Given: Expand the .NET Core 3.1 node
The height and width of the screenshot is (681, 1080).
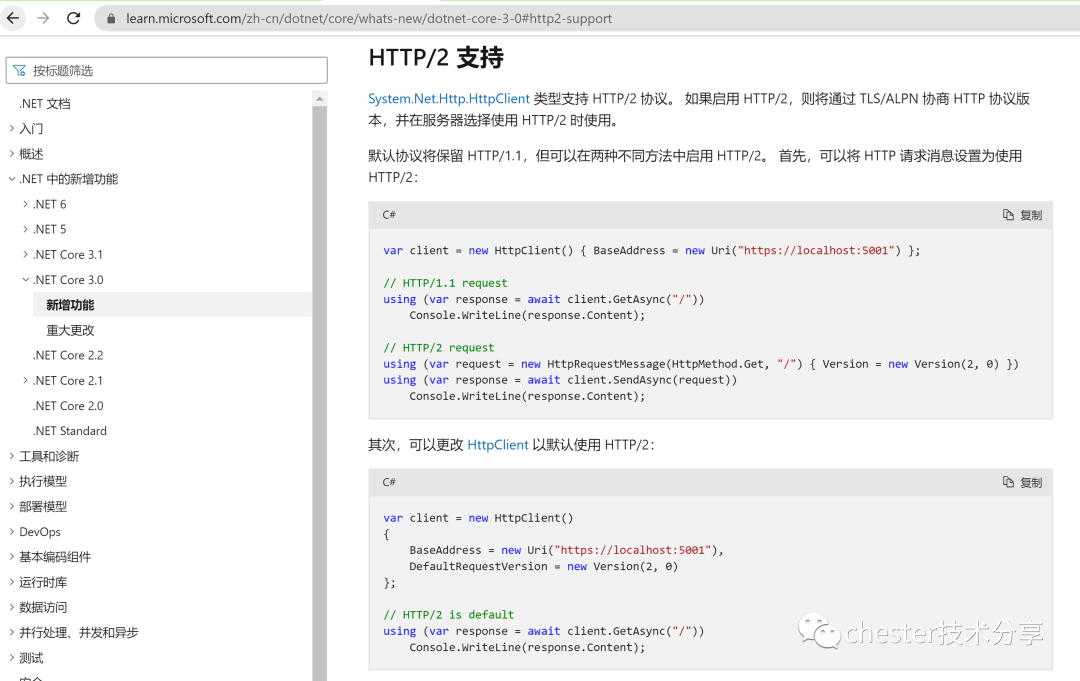Looking at the screenshot, I should pos(25,254).
